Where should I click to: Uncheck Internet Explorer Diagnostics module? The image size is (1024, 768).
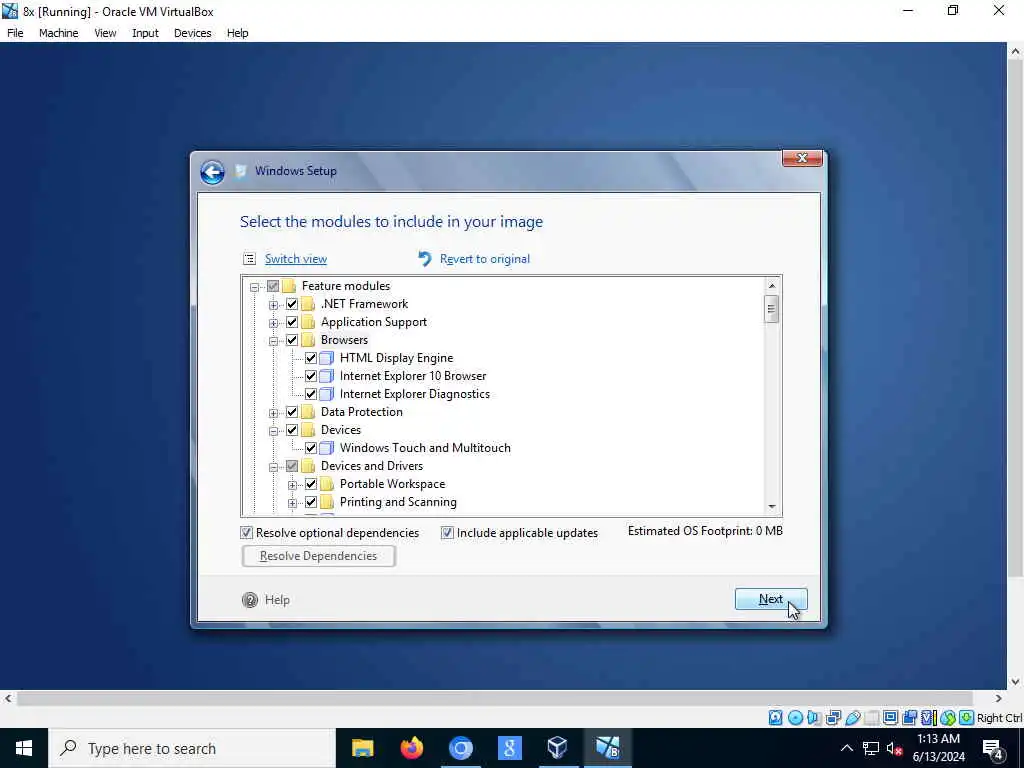click(x=311, y=394)
